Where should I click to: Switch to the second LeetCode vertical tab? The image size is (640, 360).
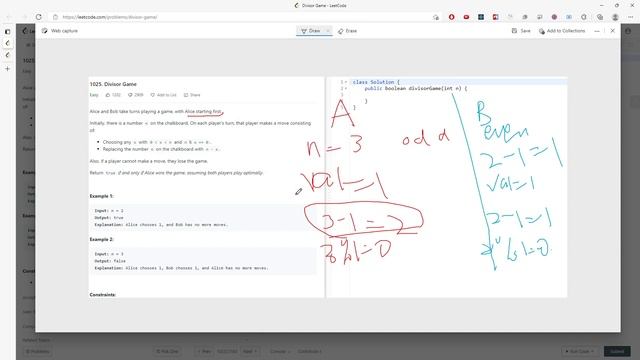point(7,55)
